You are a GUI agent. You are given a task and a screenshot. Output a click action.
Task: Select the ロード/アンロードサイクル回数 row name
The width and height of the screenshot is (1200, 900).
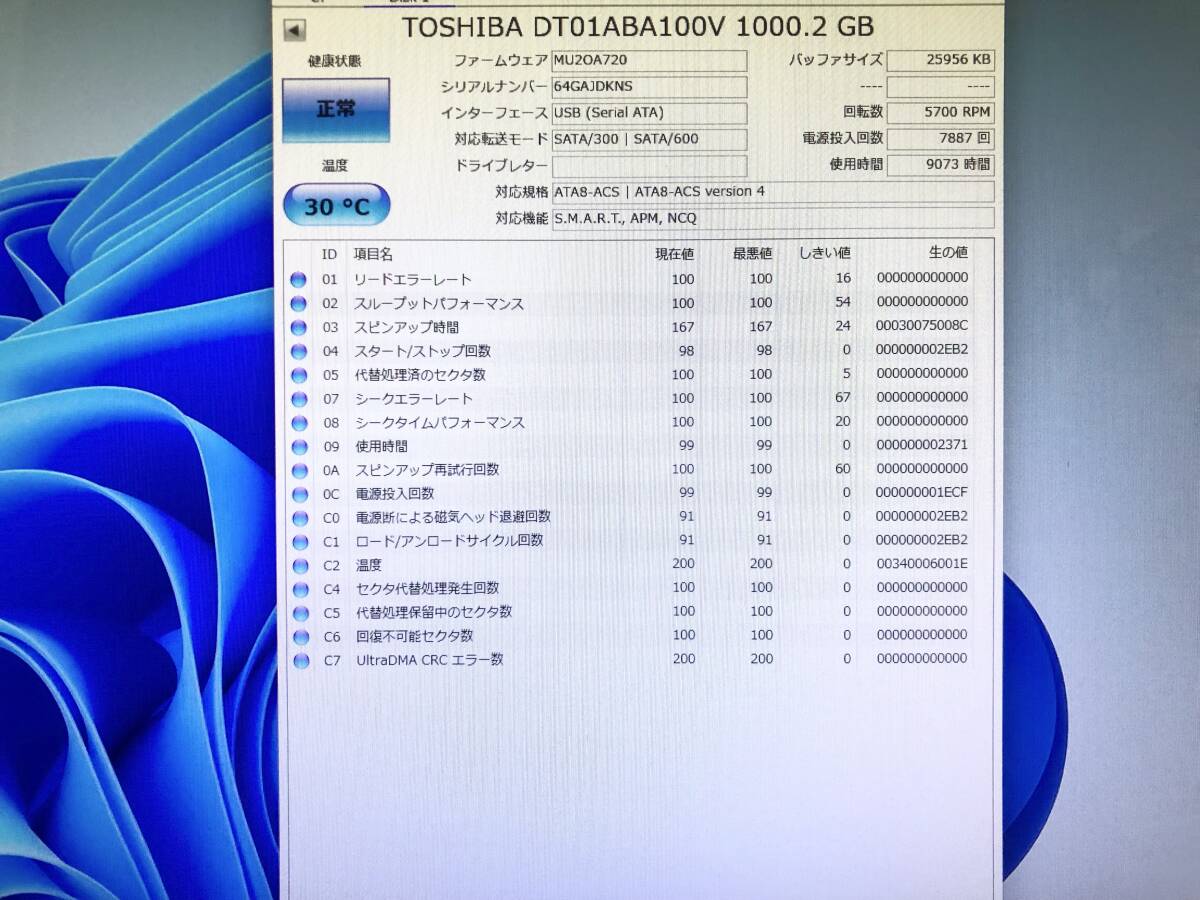pyautogui.click(x=450, y=540)
